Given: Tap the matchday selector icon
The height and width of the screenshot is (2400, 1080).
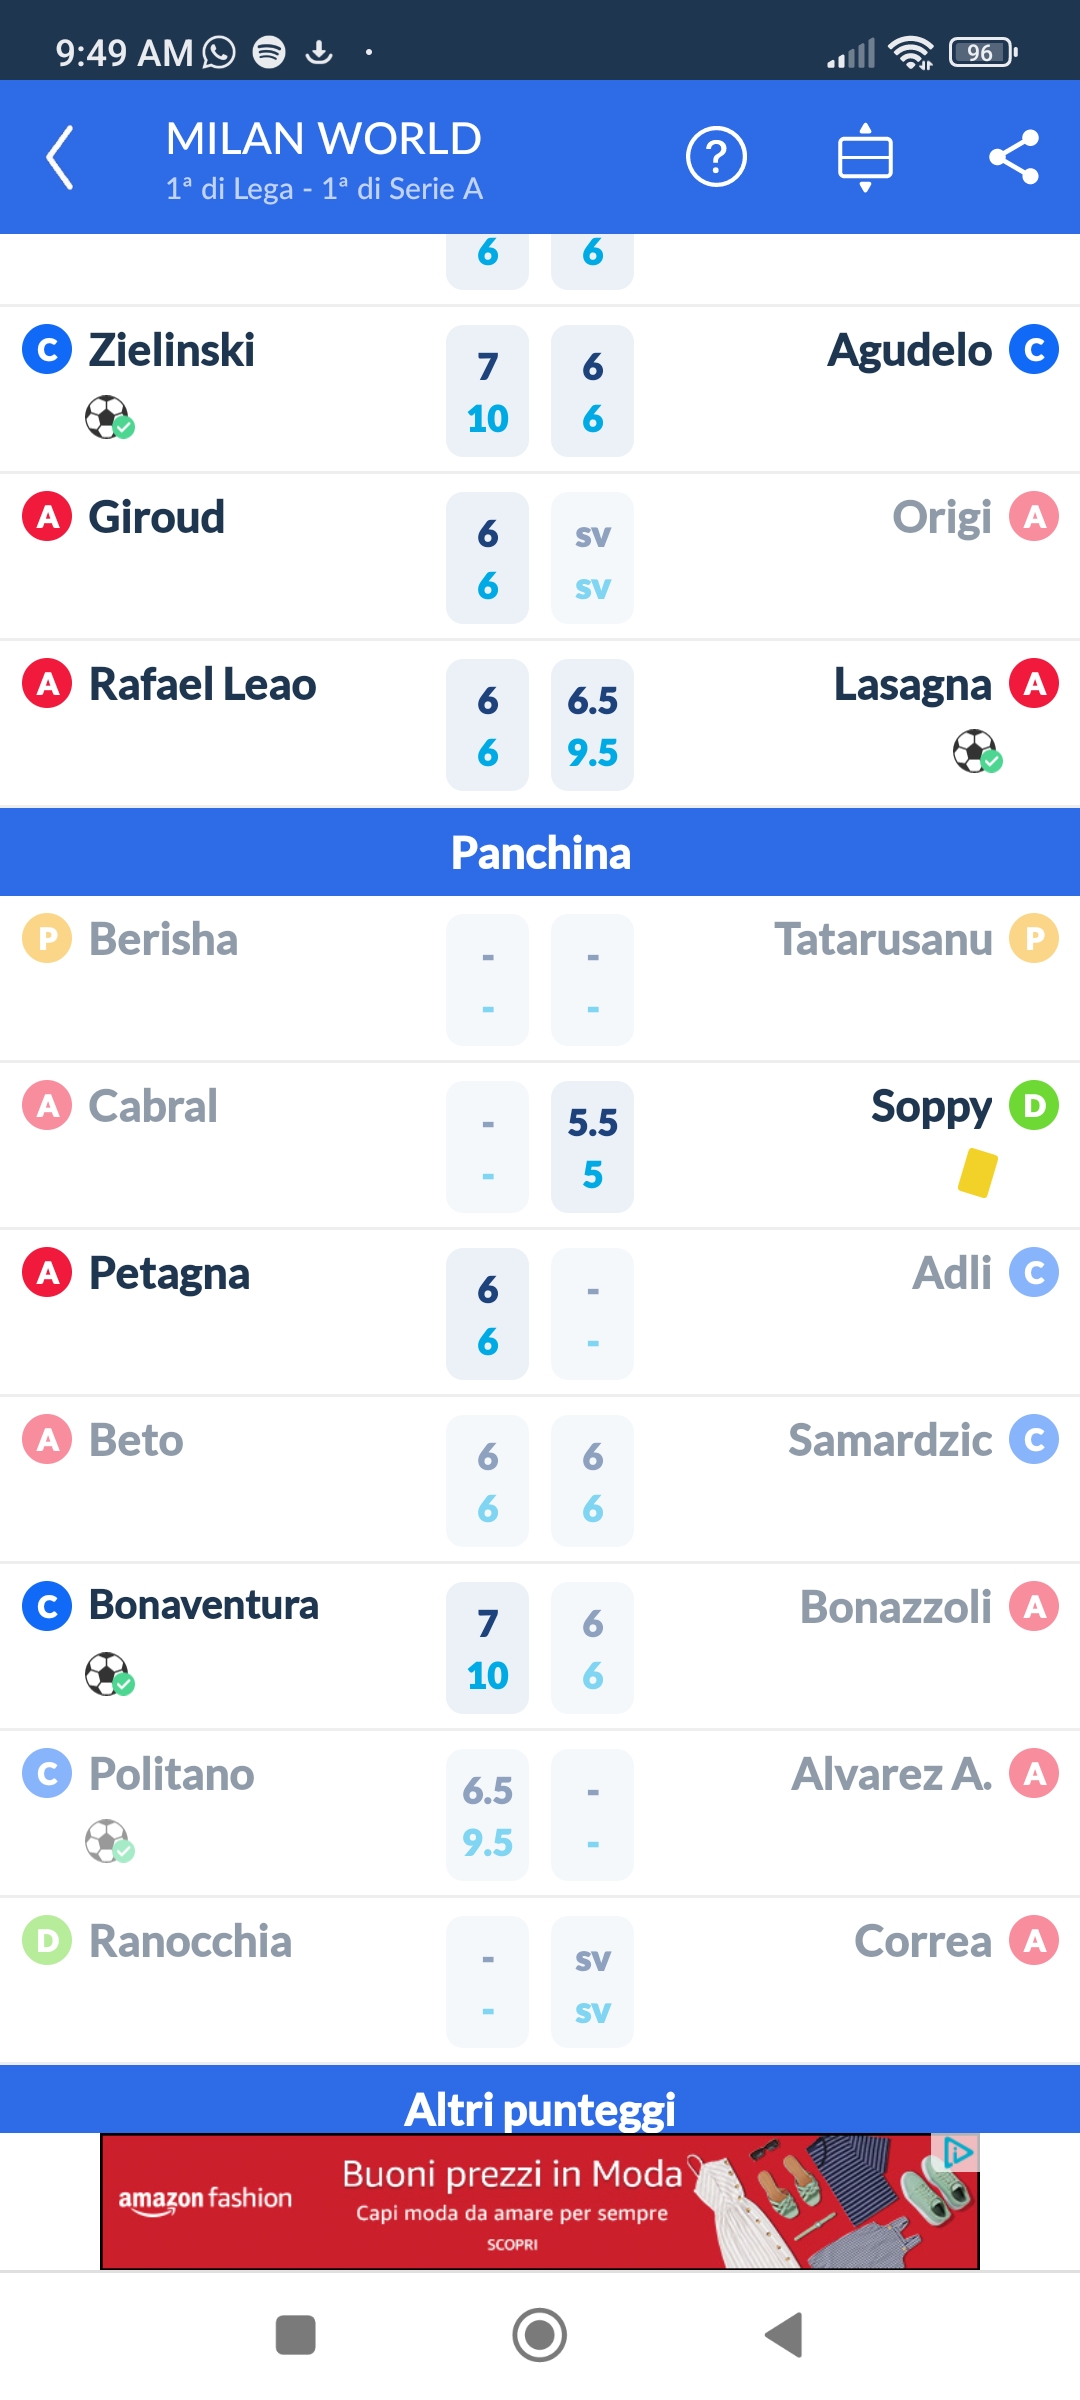Looking at the screenshot, I should pyautogui.click(x=865, y=157).
